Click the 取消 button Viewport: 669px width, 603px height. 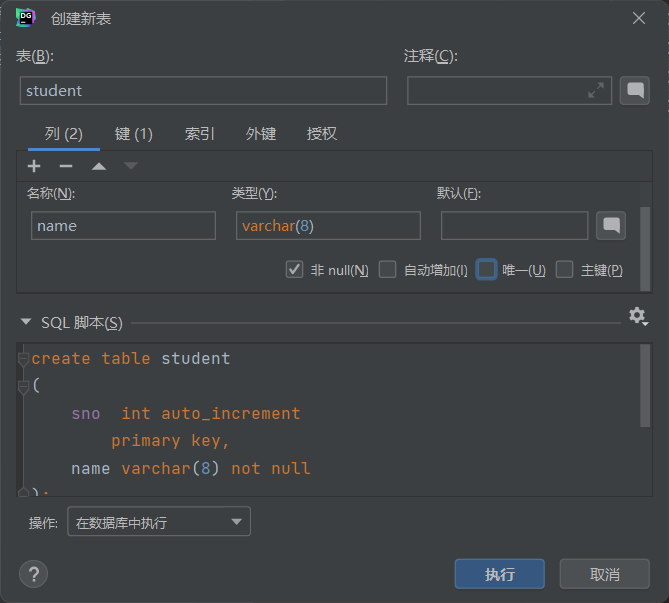[x=604, y=574]
